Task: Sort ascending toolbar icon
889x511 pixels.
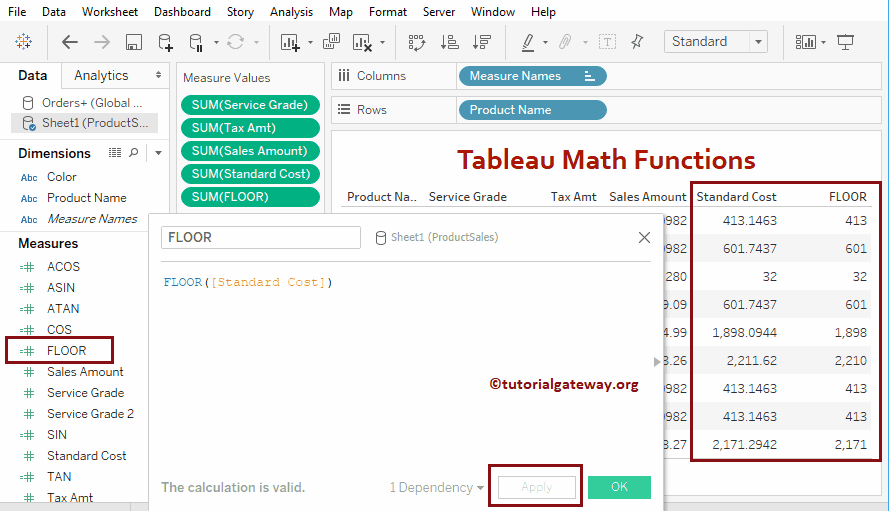Action: coord(449,42)
